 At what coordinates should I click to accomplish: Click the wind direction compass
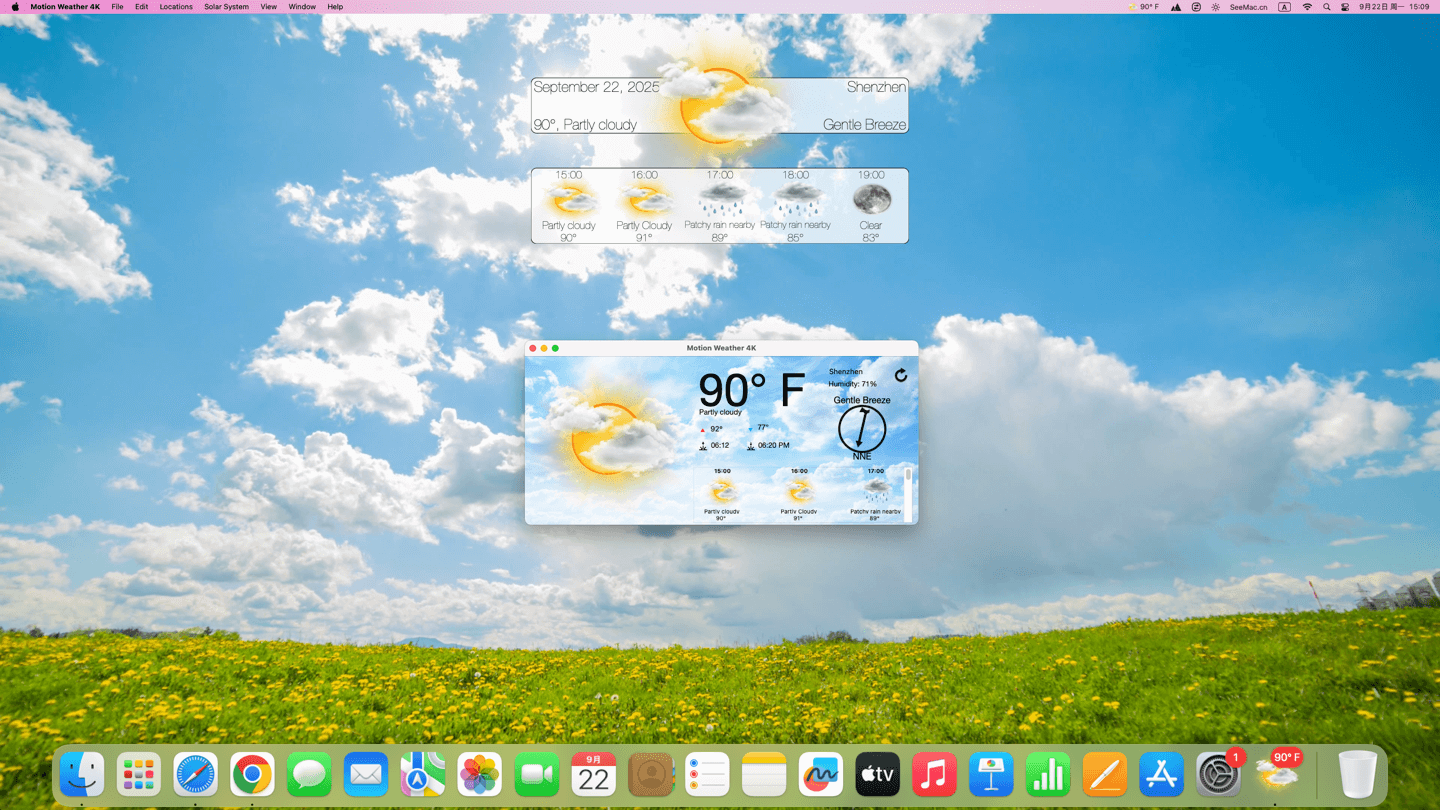tap(862, 429)
